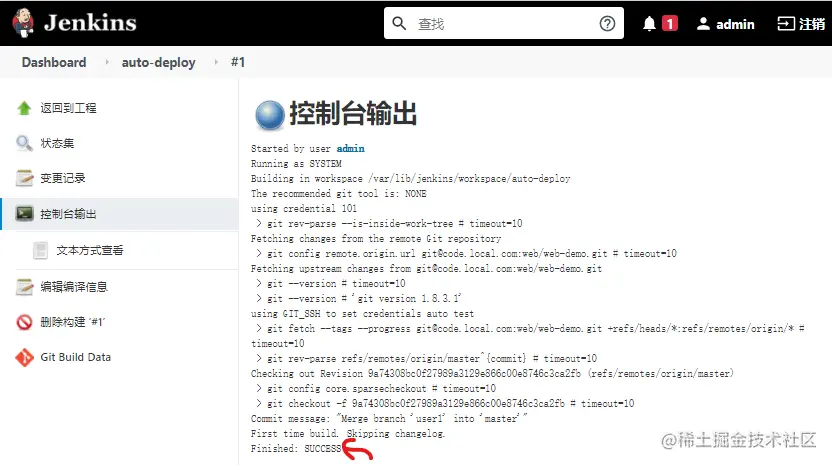The image size is (832, 465).
Task: Open the admin user profile link
Action: coord(735,24)
